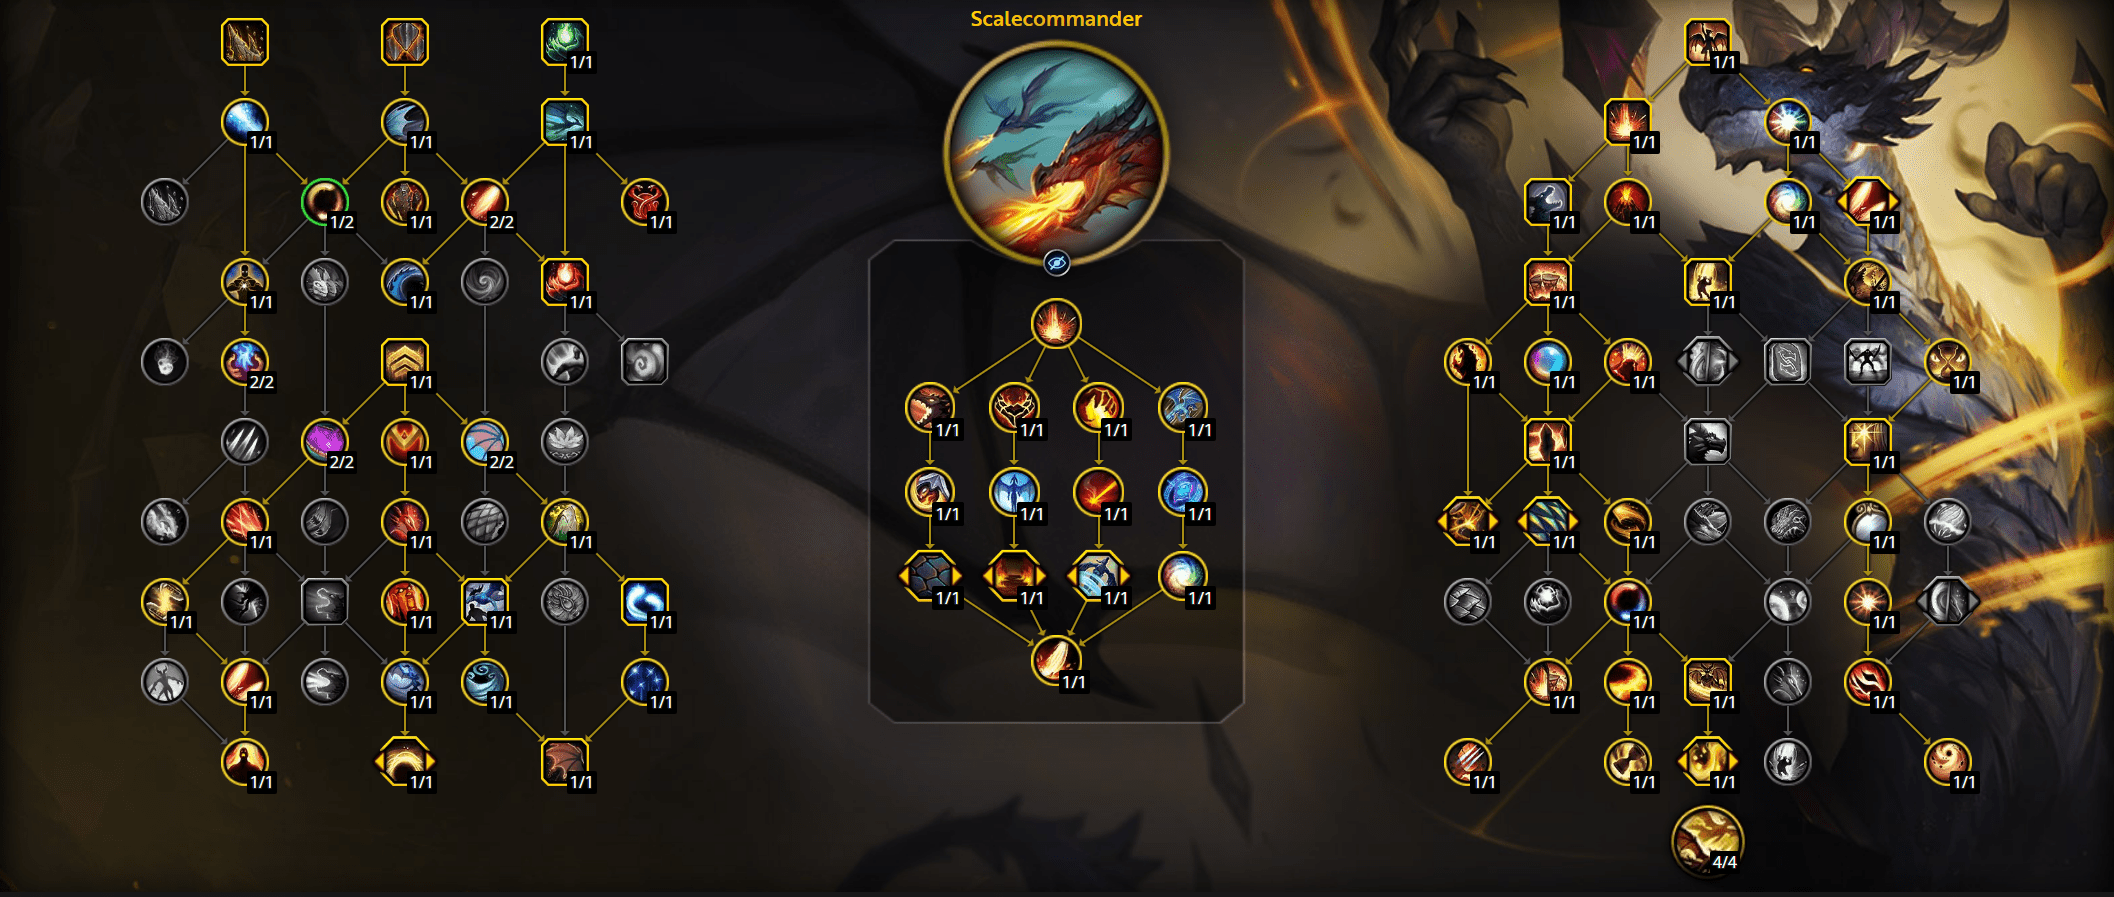The height and width of the screenshot is (897, 2114).
Task: Click the green flame talent at top
Action: (x=565, y=42)
